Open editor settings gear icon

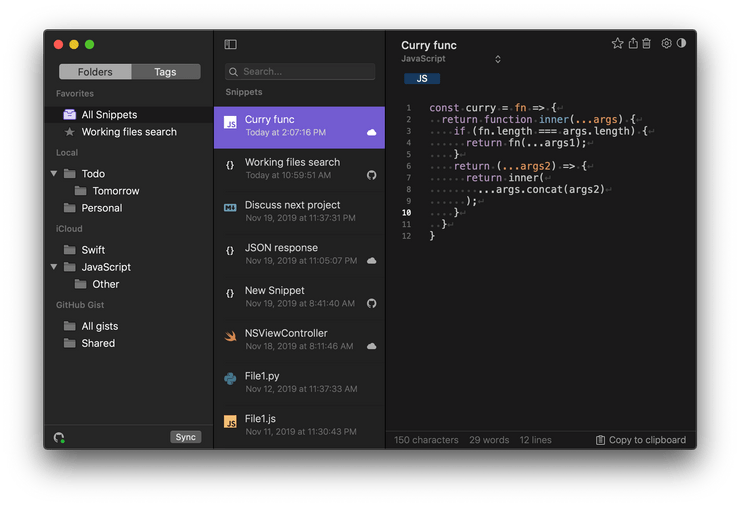pos(666,43)
